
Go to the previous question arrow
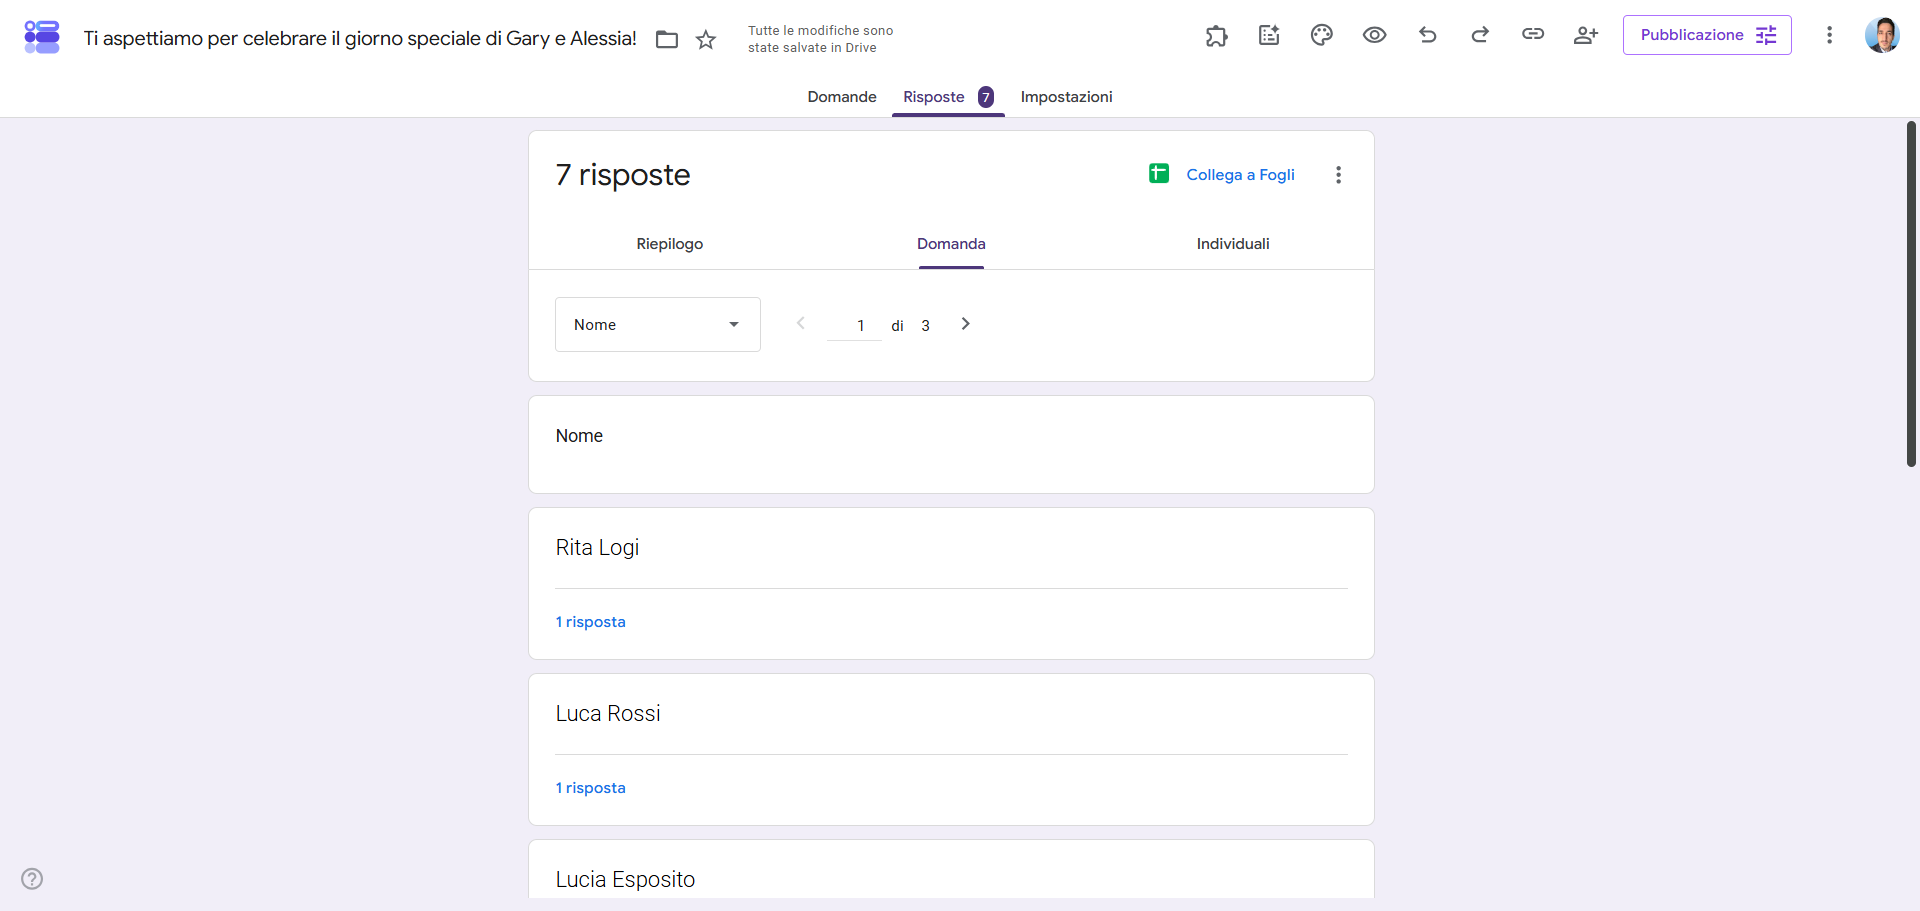pos(800,323)
